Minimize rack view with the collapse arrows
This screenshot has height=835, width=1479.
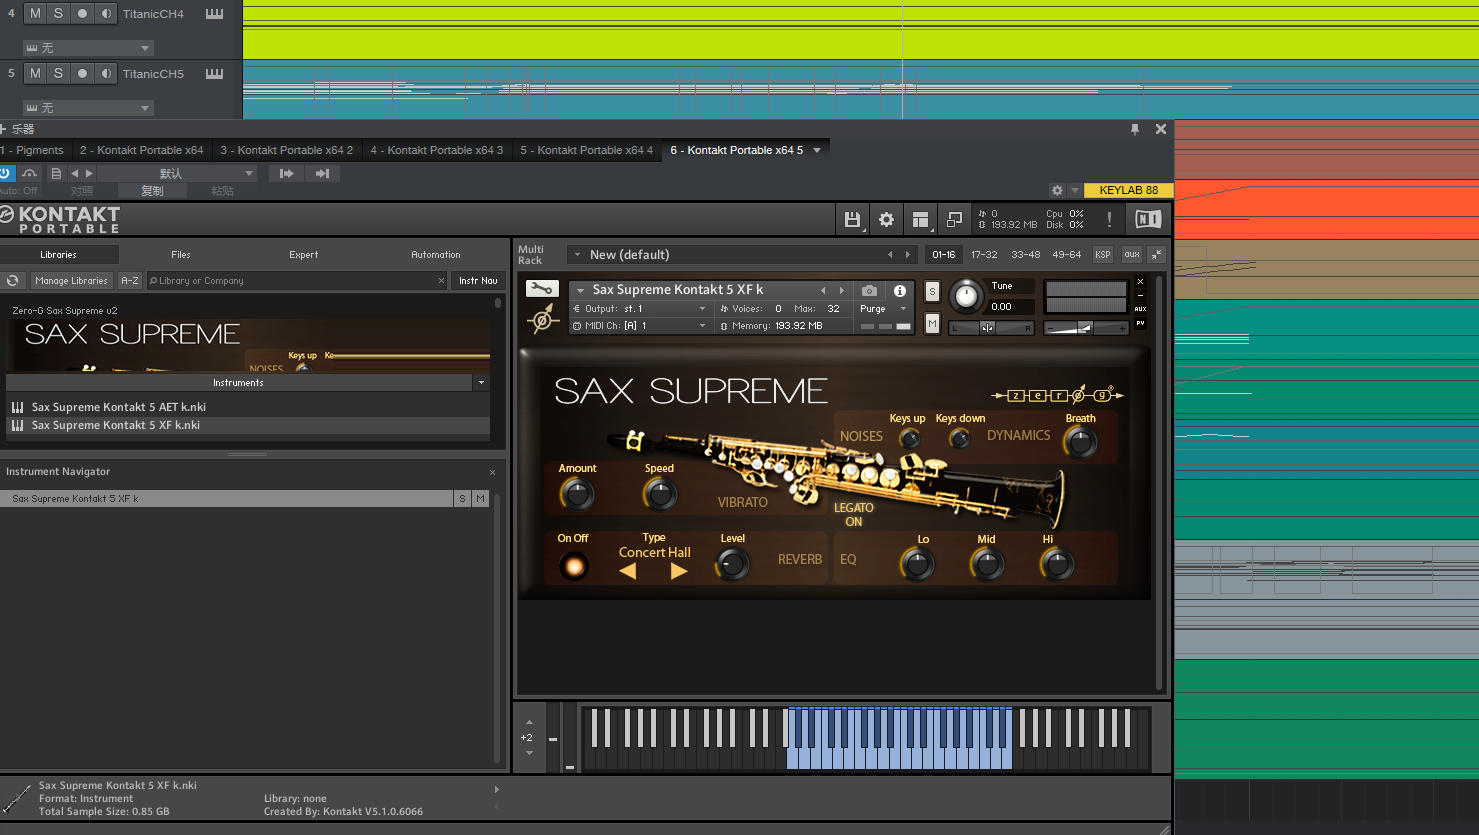click(1157, 254)
